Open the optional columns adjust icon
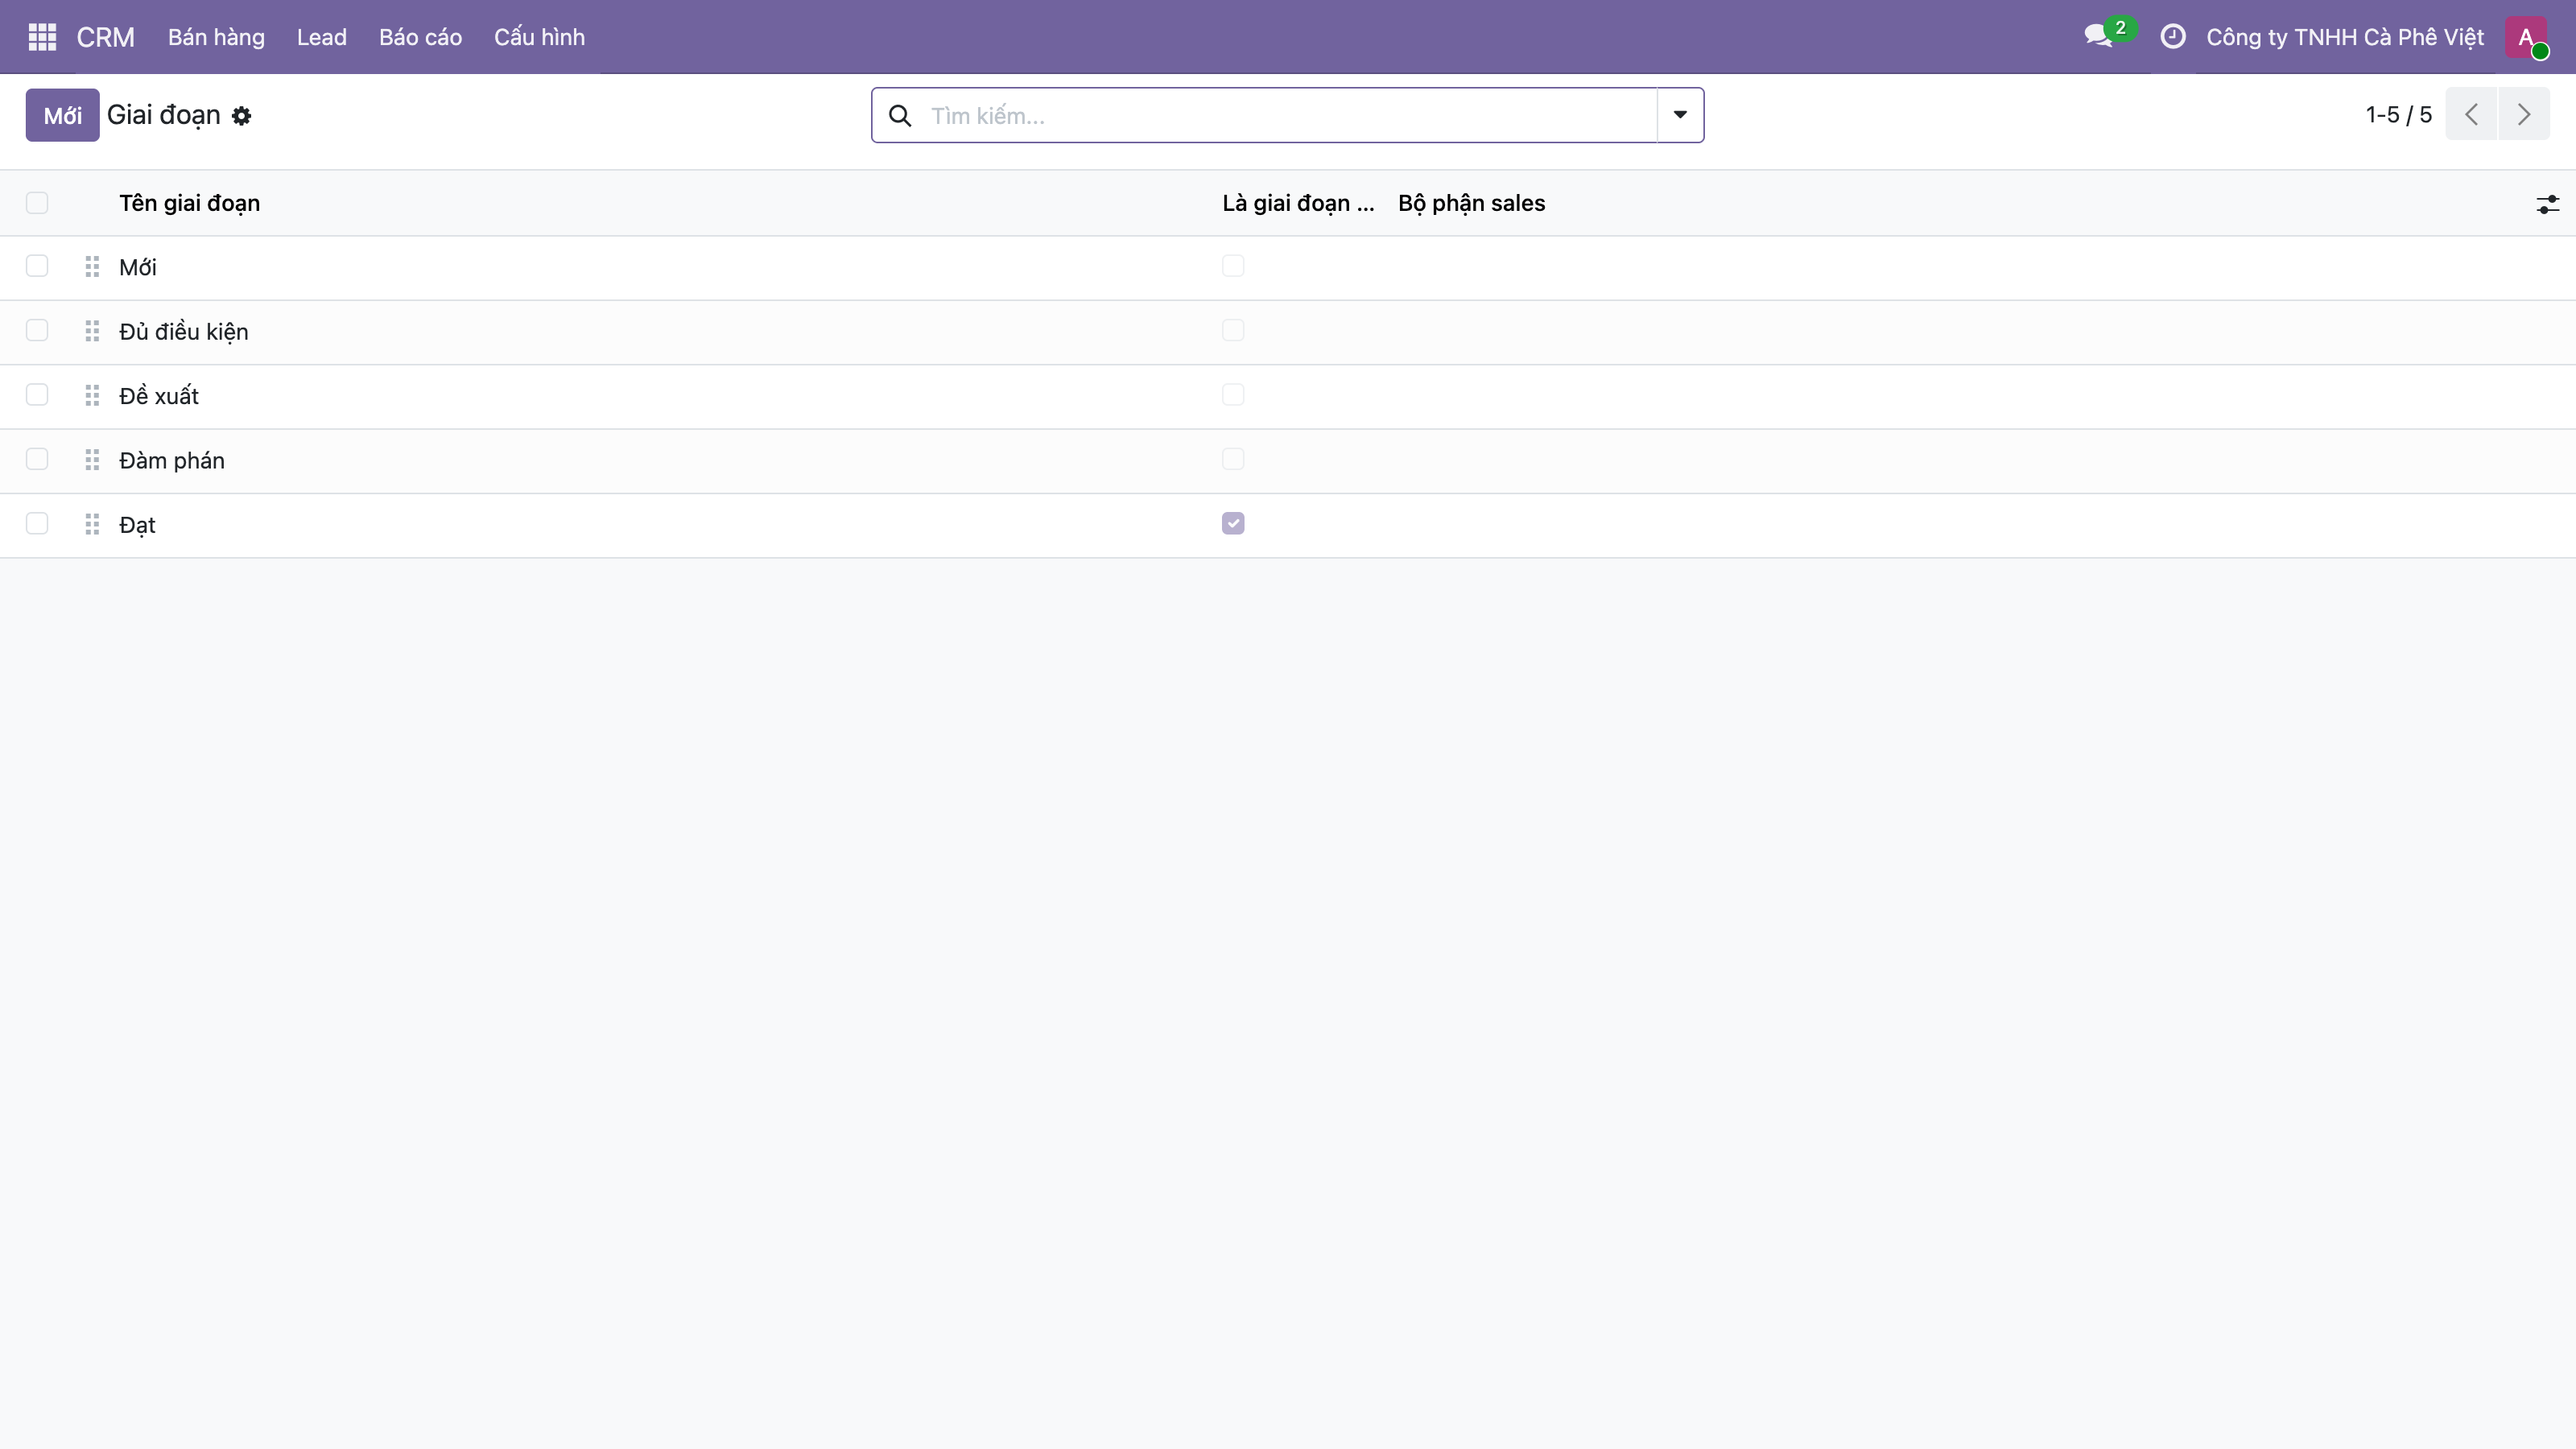 point(2547,204)
